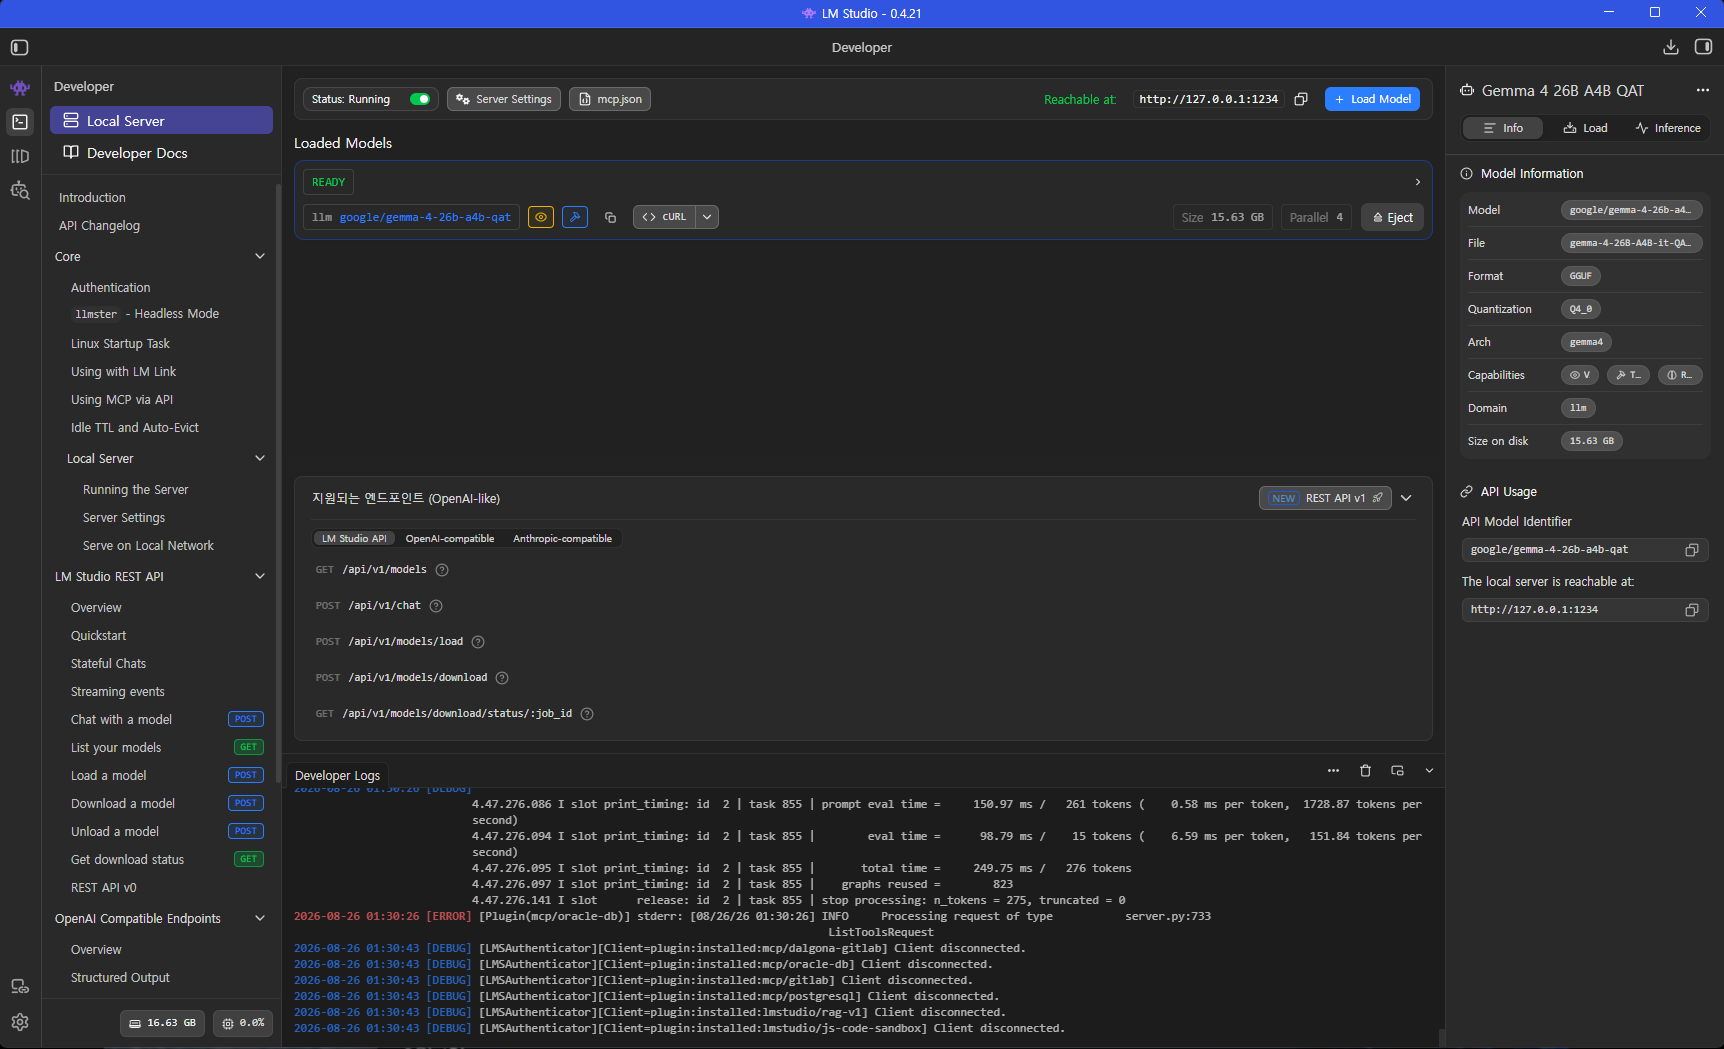Open the Developer terminal icon in sidebar

(x=20, y=122)
